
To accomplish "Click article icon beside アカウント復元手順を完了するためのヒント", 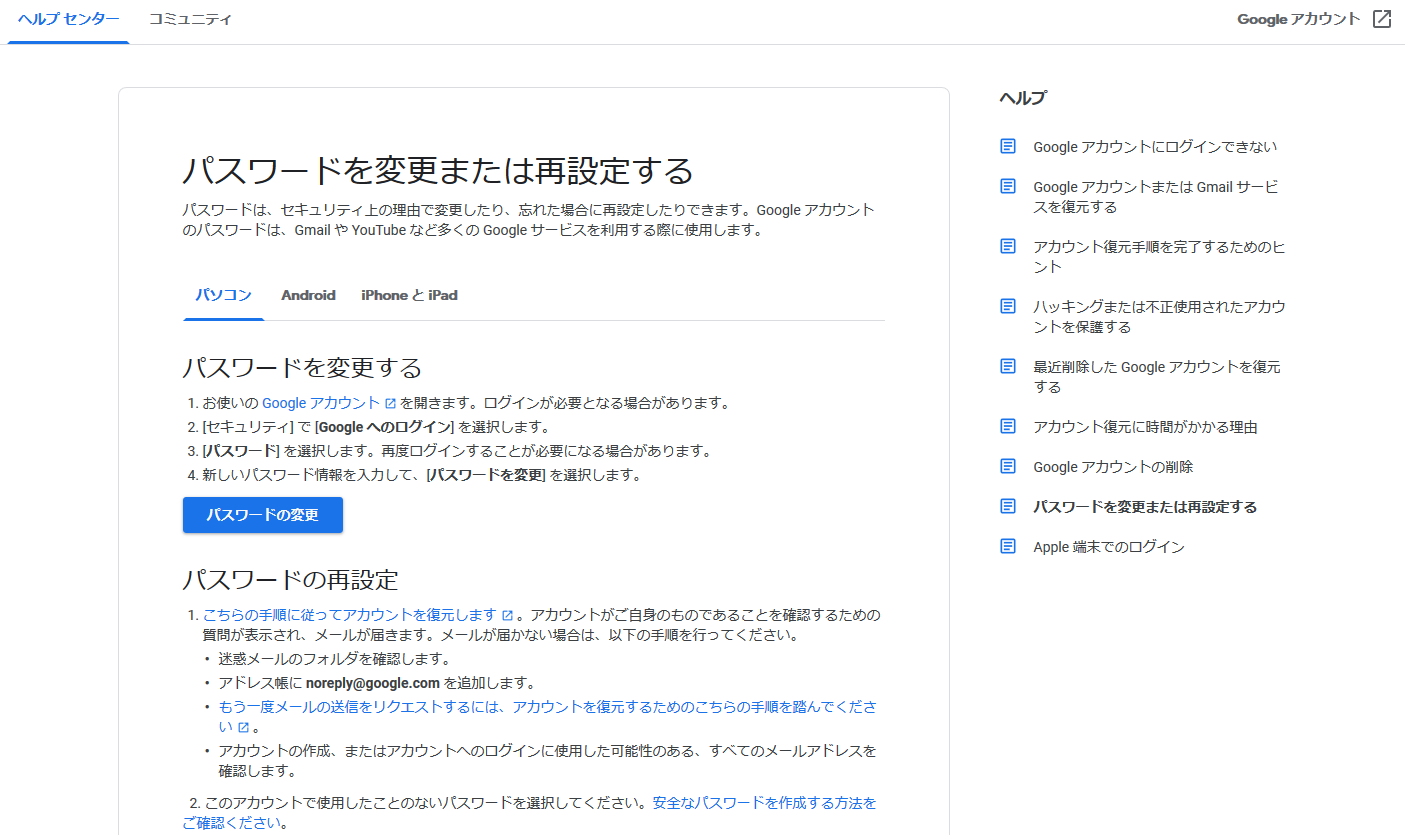I will 1008,246.
